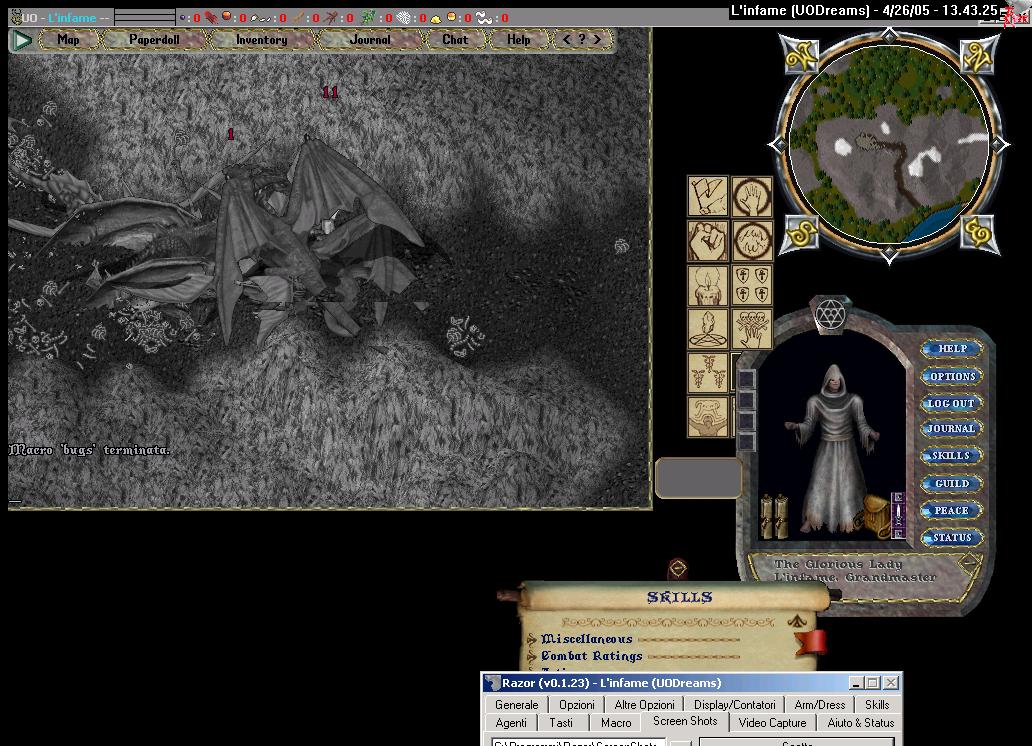Open the Aiuto & Status tab in Razor
1032x746 pixels.
coord(860,722)
